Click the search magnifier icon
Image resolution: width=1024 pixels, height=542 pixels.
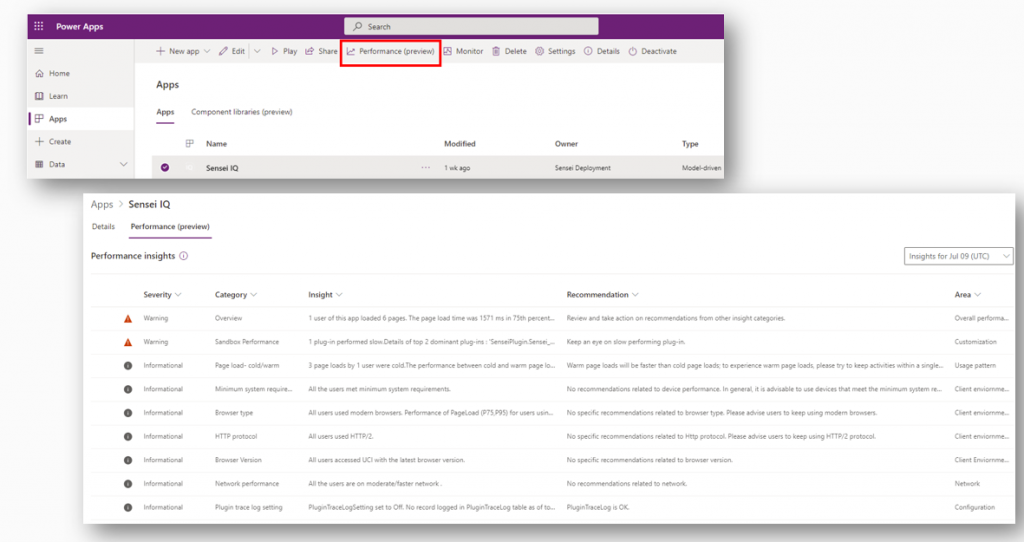[357, 26]
